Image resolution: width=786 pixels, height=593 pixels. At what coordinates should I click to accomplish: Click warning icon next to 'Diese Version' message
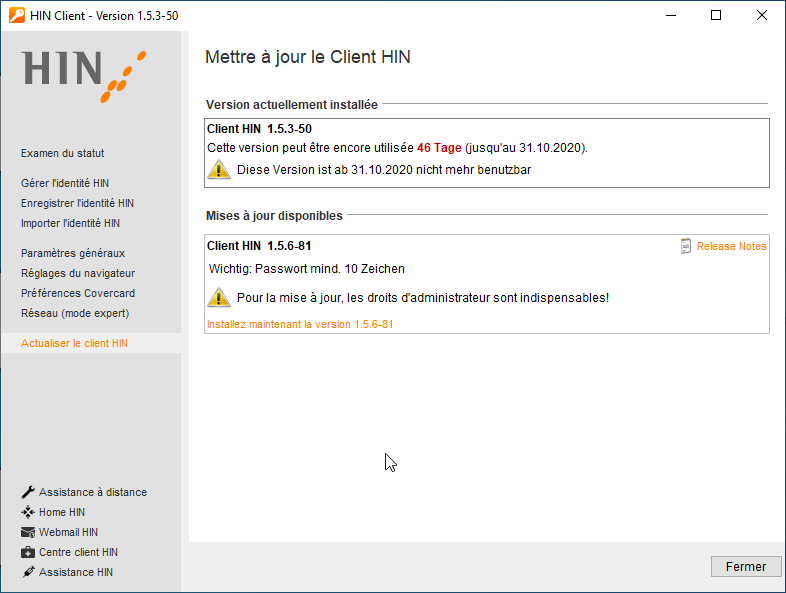219,169
